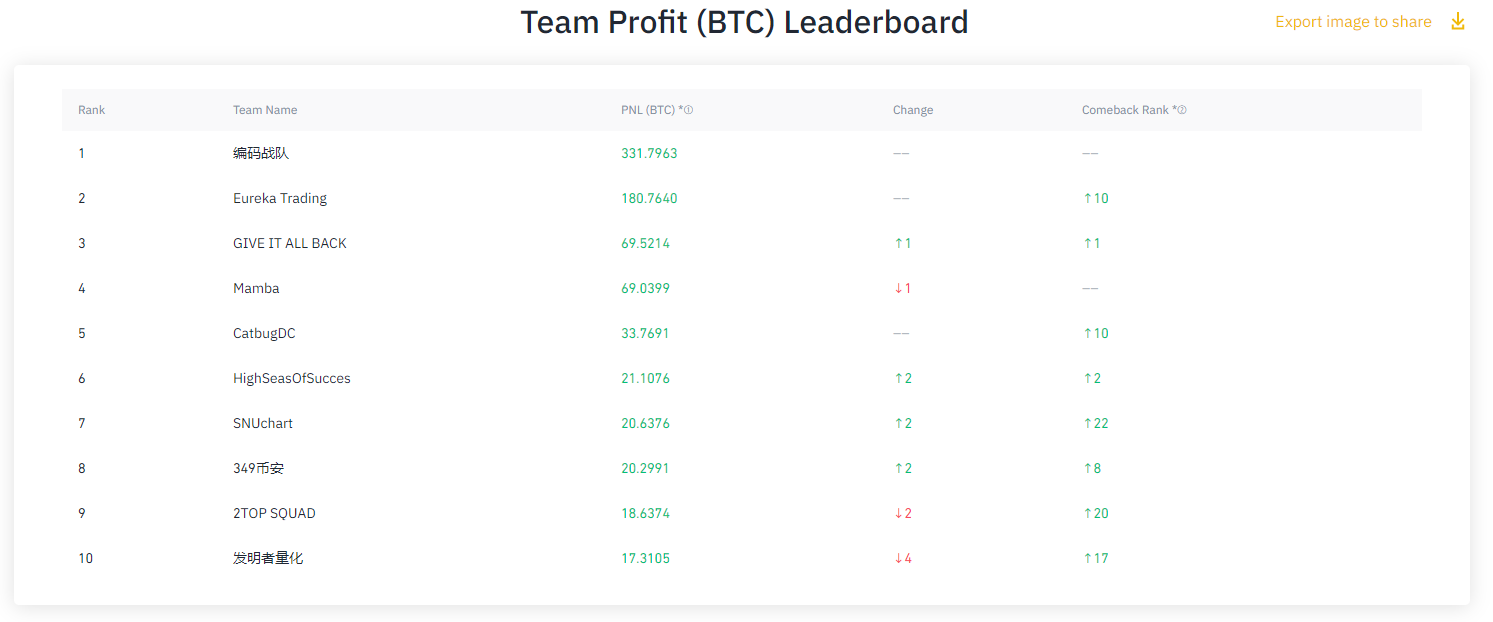Select the up-arrow indicator for SNUchart's comeback rank

[x=1089, y=423]
